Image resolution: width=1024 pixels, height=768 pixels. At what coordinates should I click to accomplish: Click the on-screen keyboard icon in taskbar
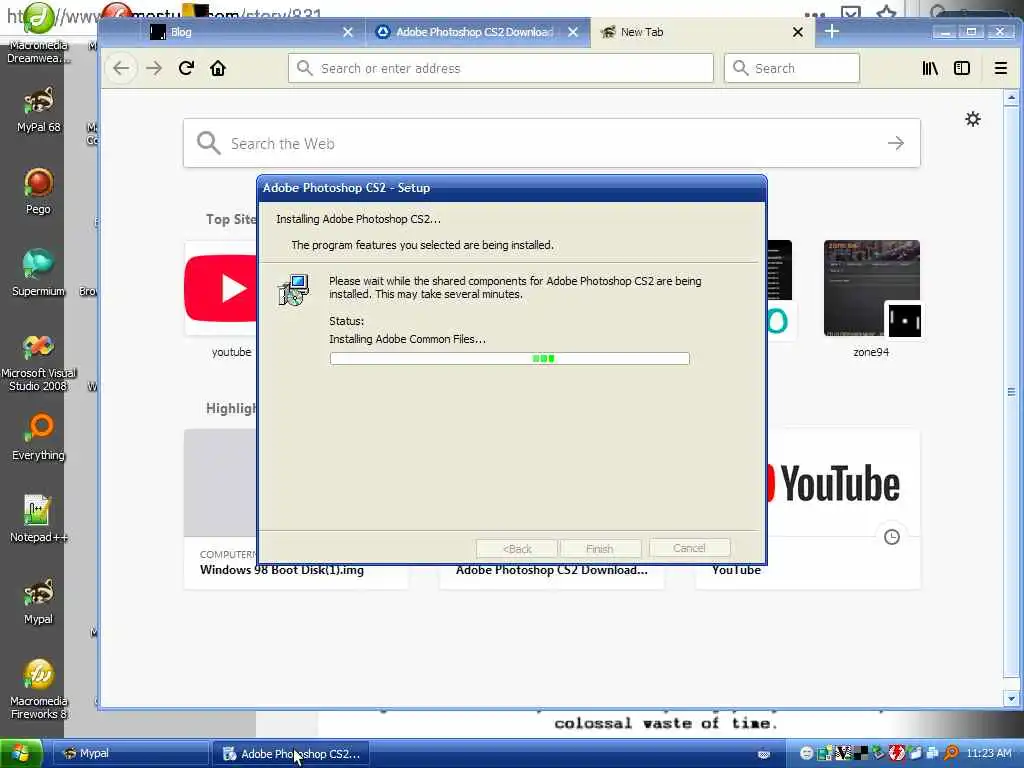[x=764, y=754]
